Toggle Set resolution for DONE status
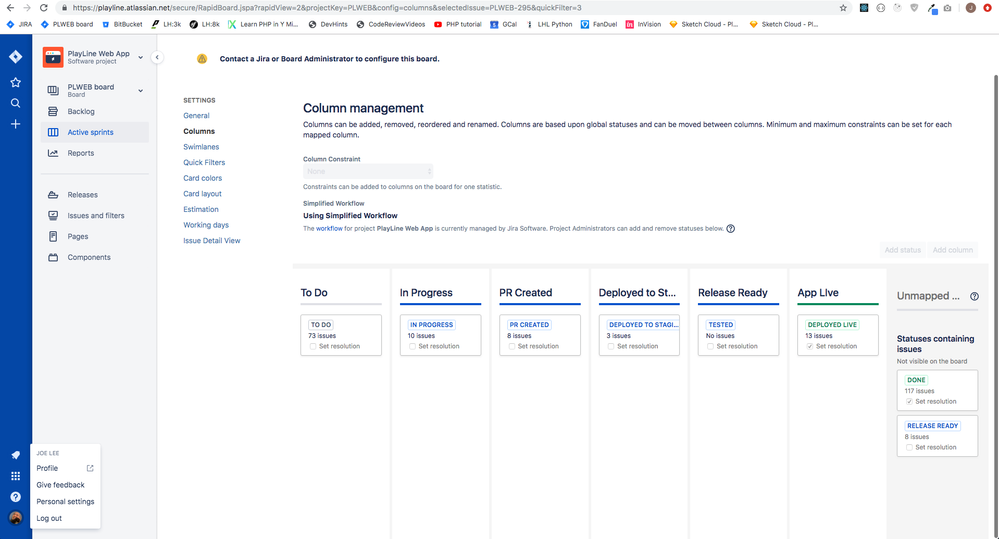 (x=909, y=402)
